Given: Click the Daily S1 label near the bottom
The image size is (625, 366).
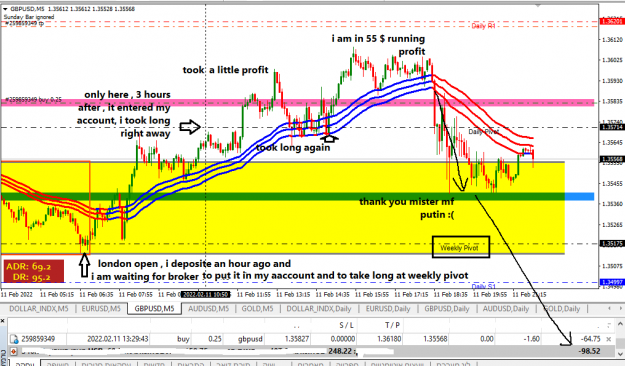Looking at the screenshot, I should click(483, 286).
